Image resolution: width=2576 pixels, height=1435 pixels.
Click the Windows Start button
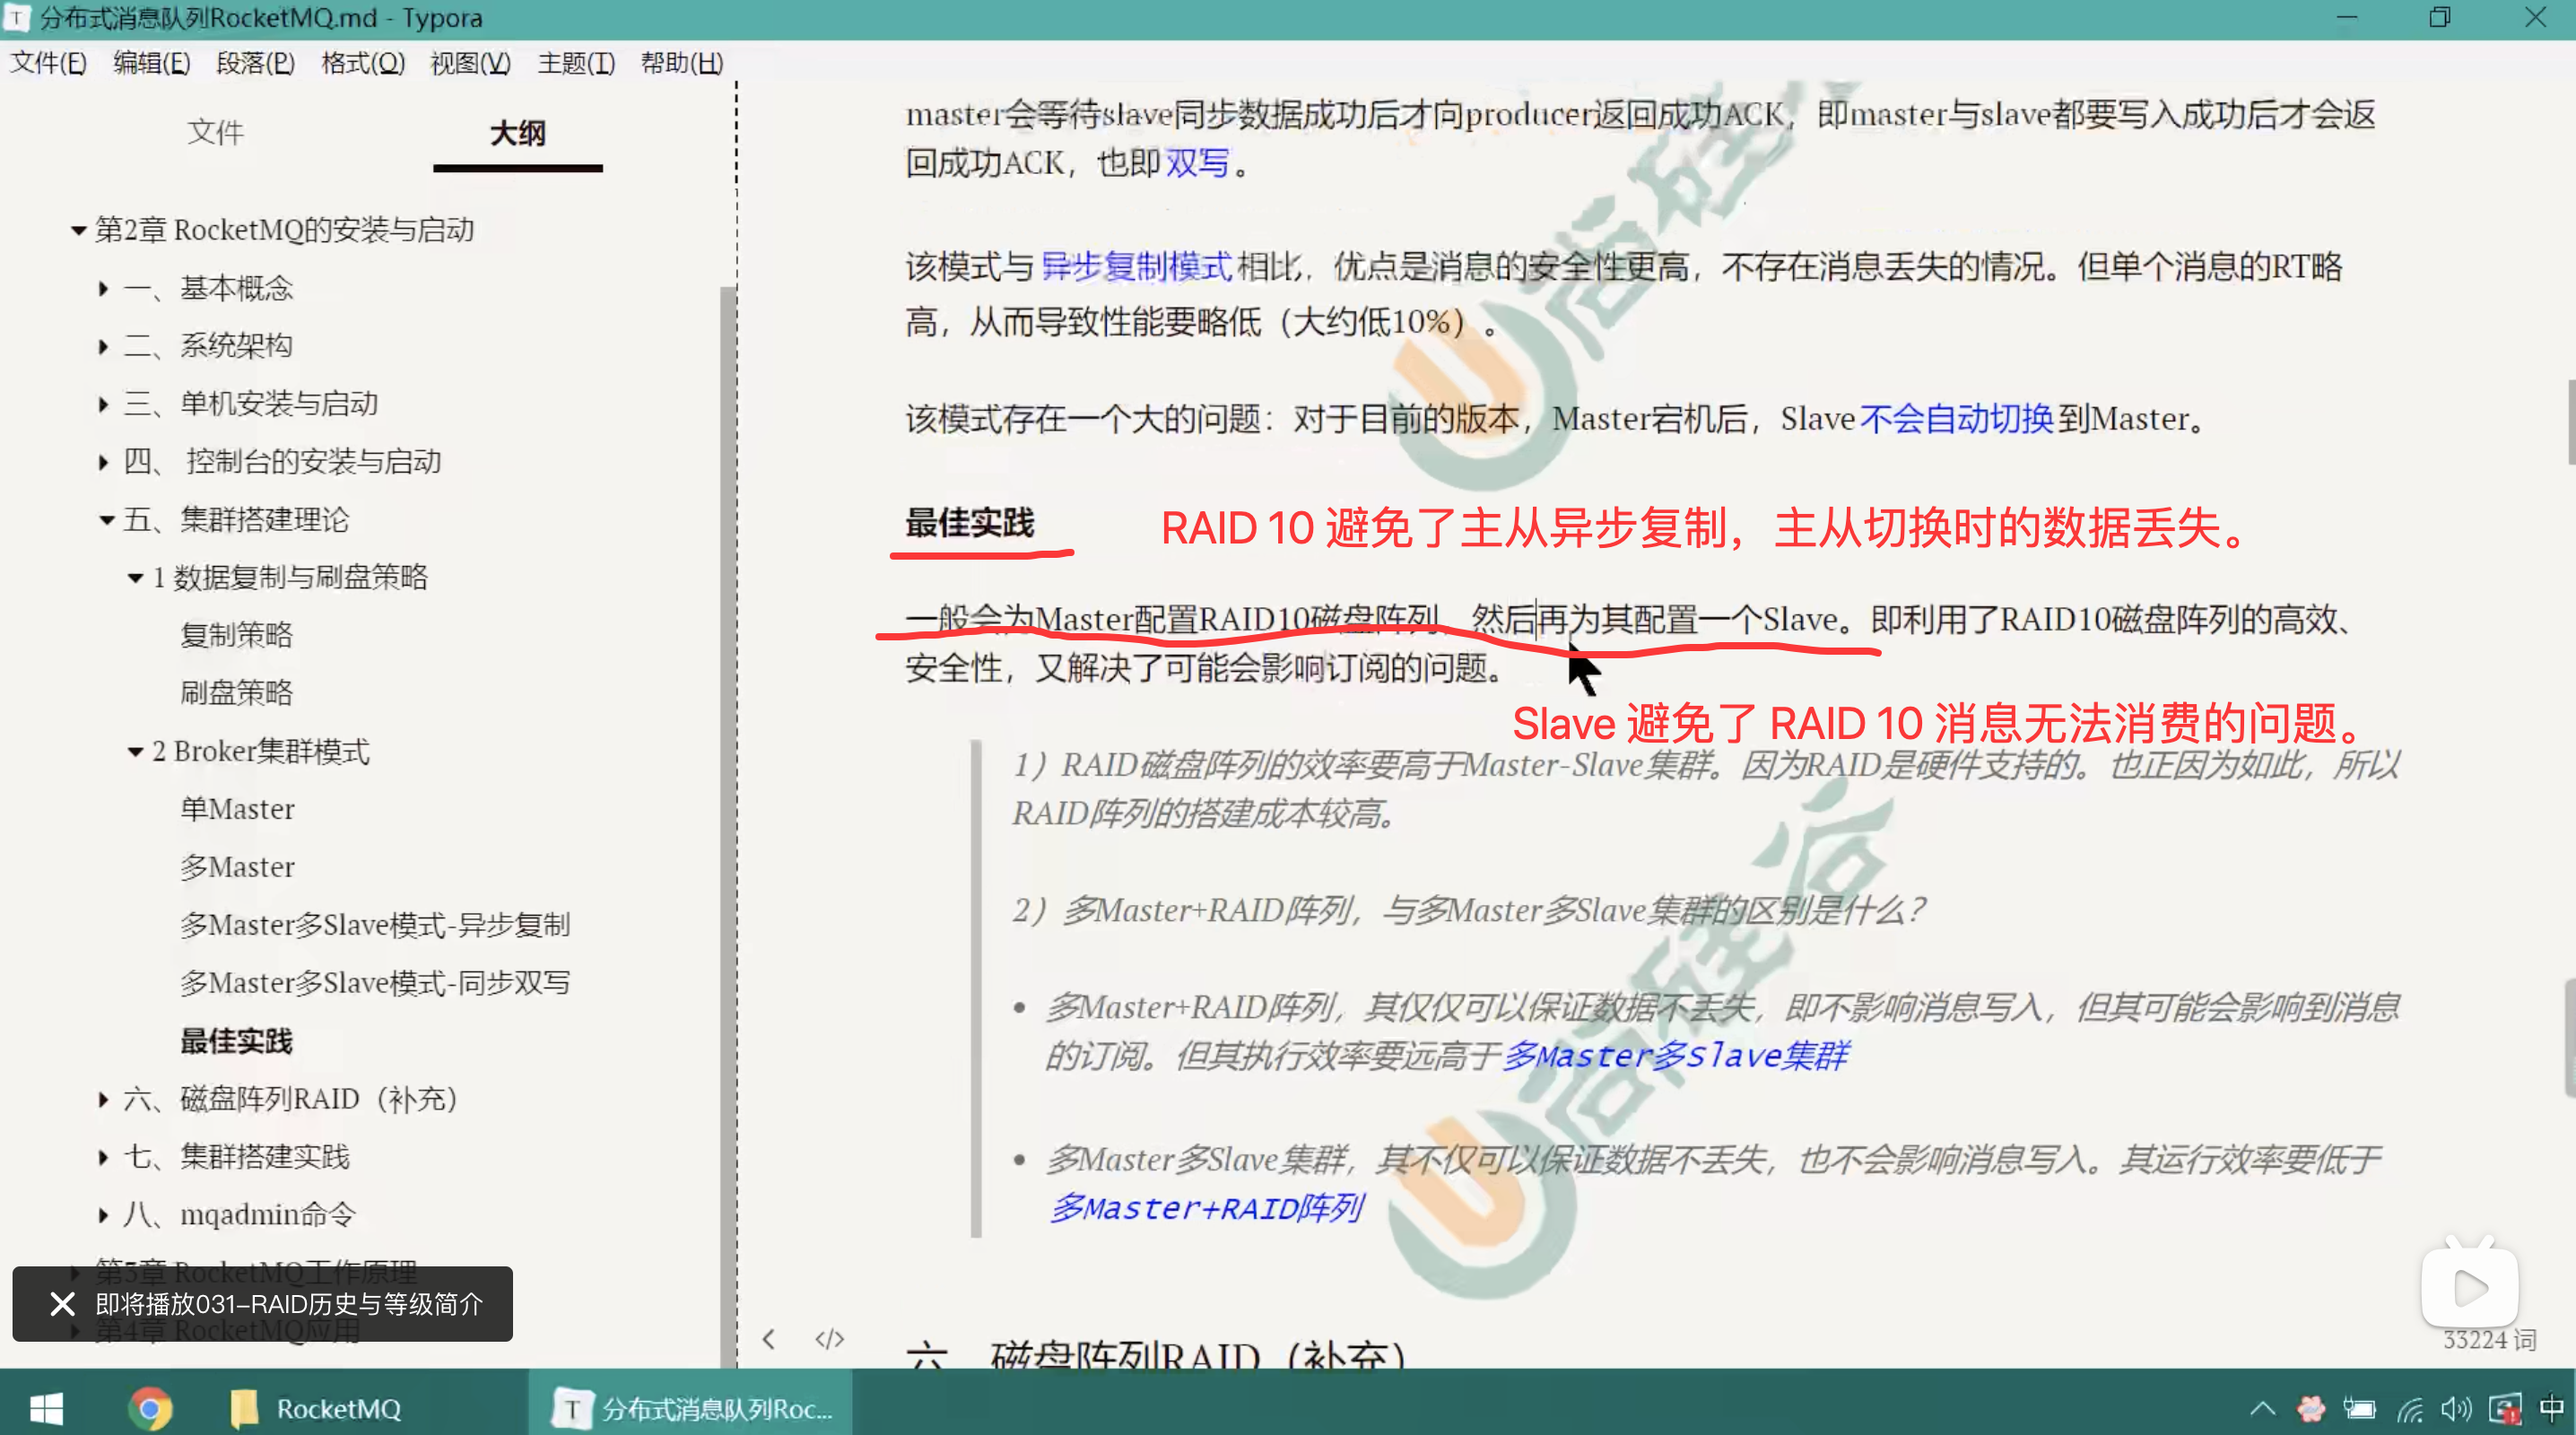pyautogui.click(x=46, y=1408)
